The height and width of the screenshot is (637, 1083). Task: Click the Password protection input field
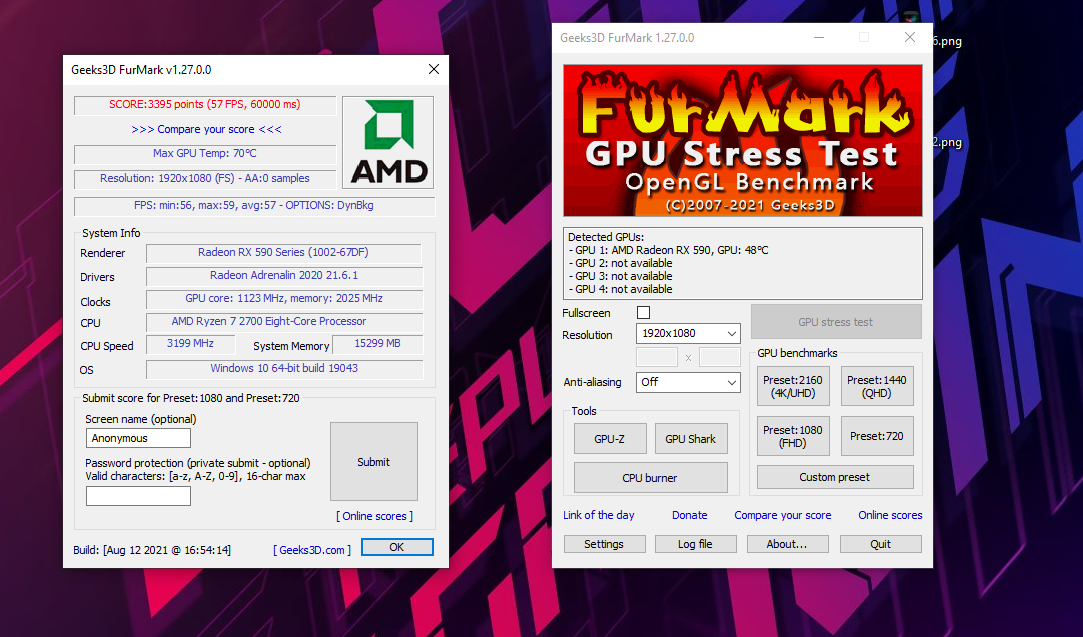click(x=138, y=496)
